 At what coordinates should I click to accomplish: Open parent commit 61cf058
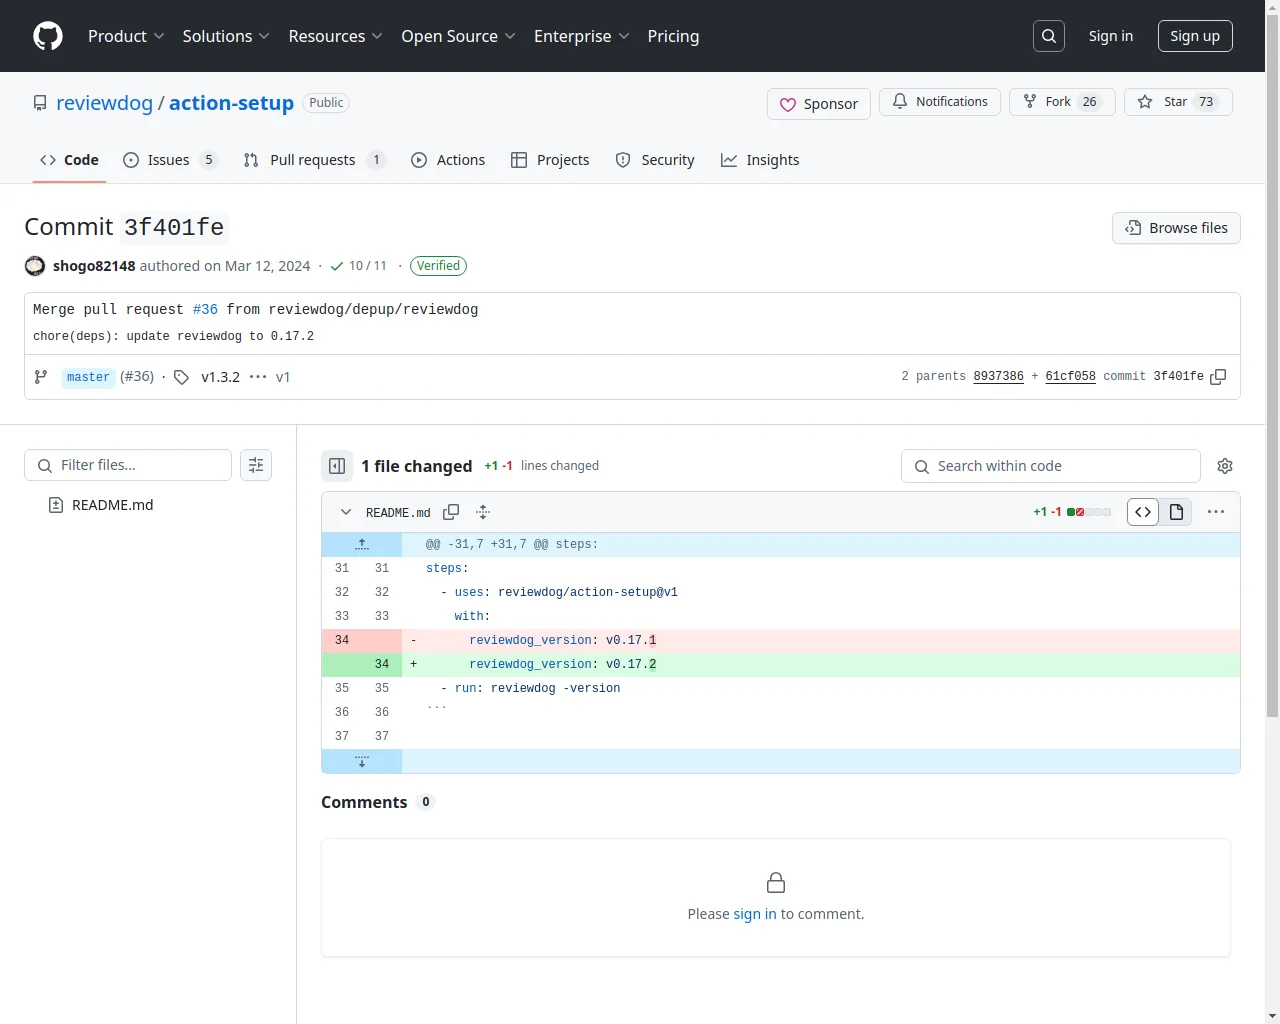1070,377
